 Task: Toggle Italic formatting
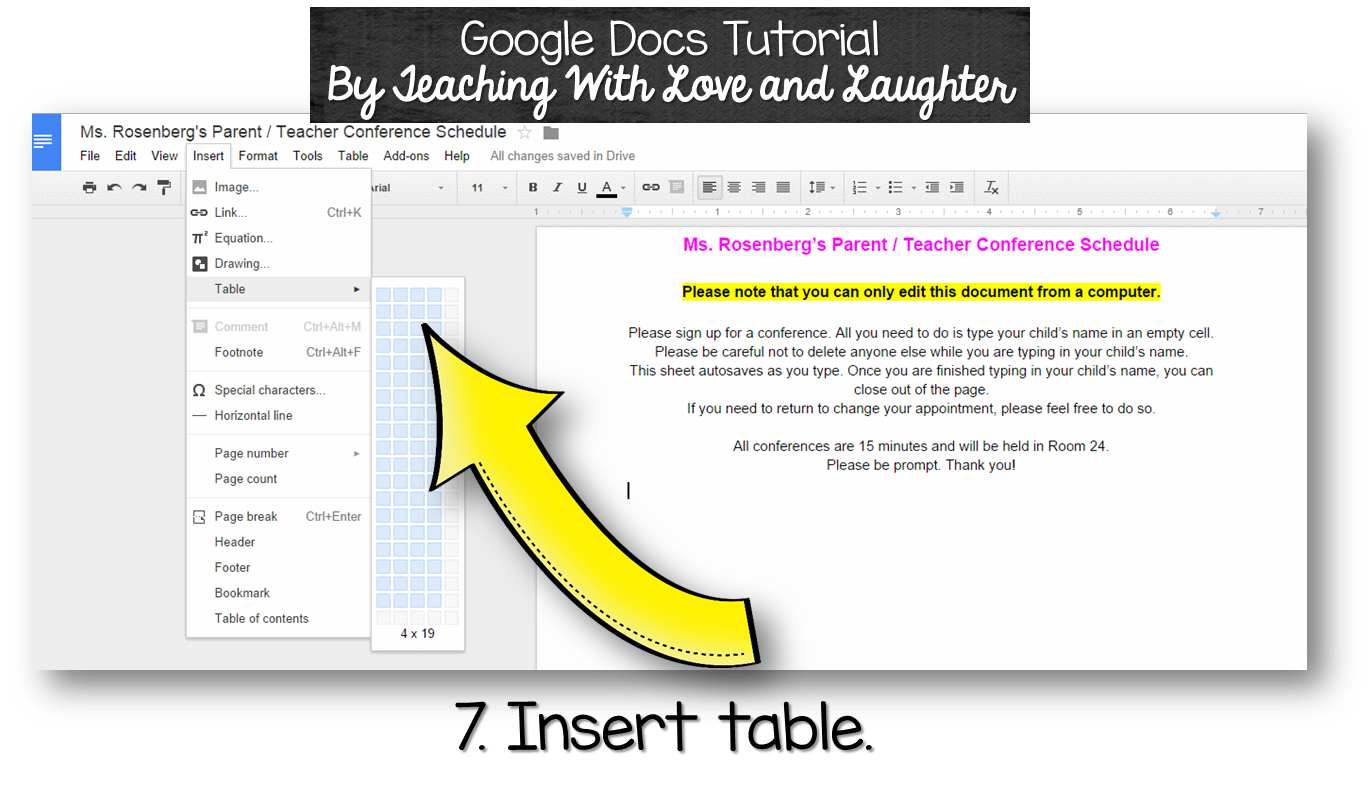557,187
